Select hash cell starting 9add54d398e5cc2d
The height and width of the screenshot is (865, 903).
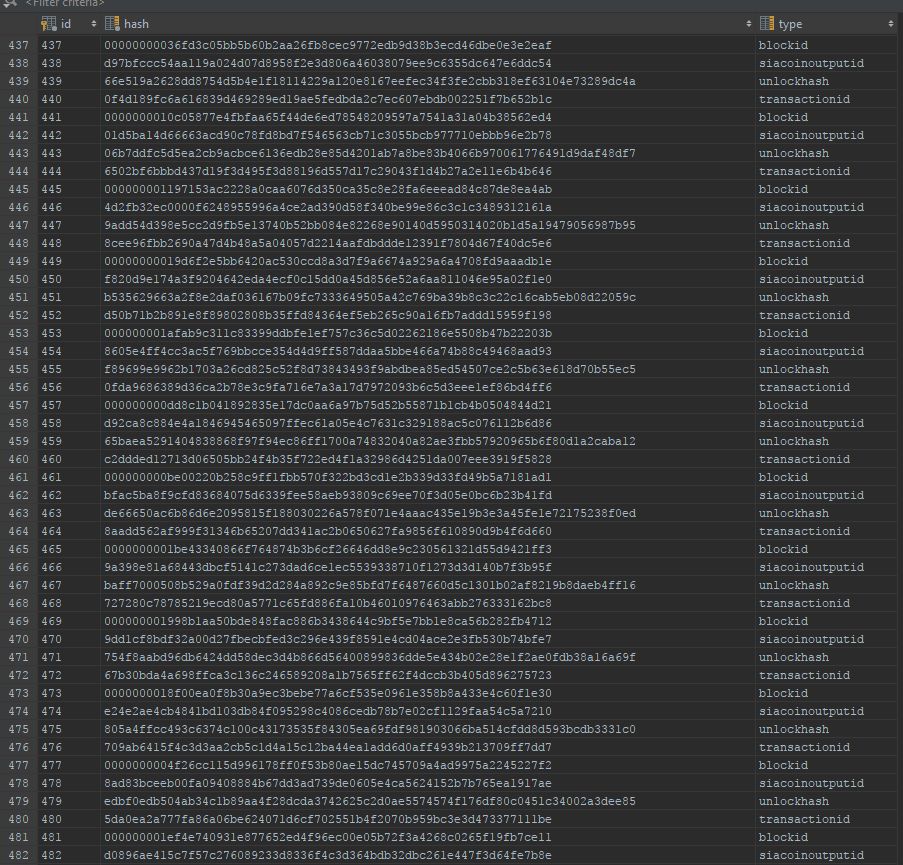point(428,225)
